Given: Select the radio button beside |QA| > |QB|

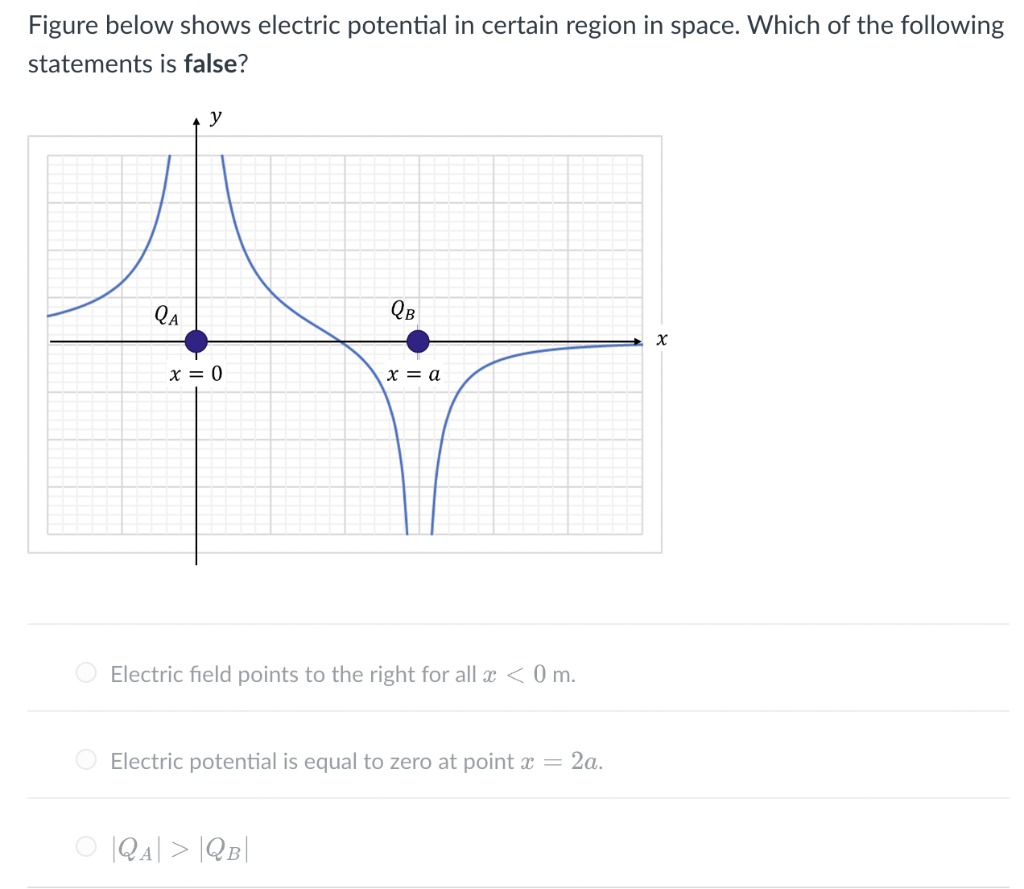Looking at the screenshot, I should 86,846.
